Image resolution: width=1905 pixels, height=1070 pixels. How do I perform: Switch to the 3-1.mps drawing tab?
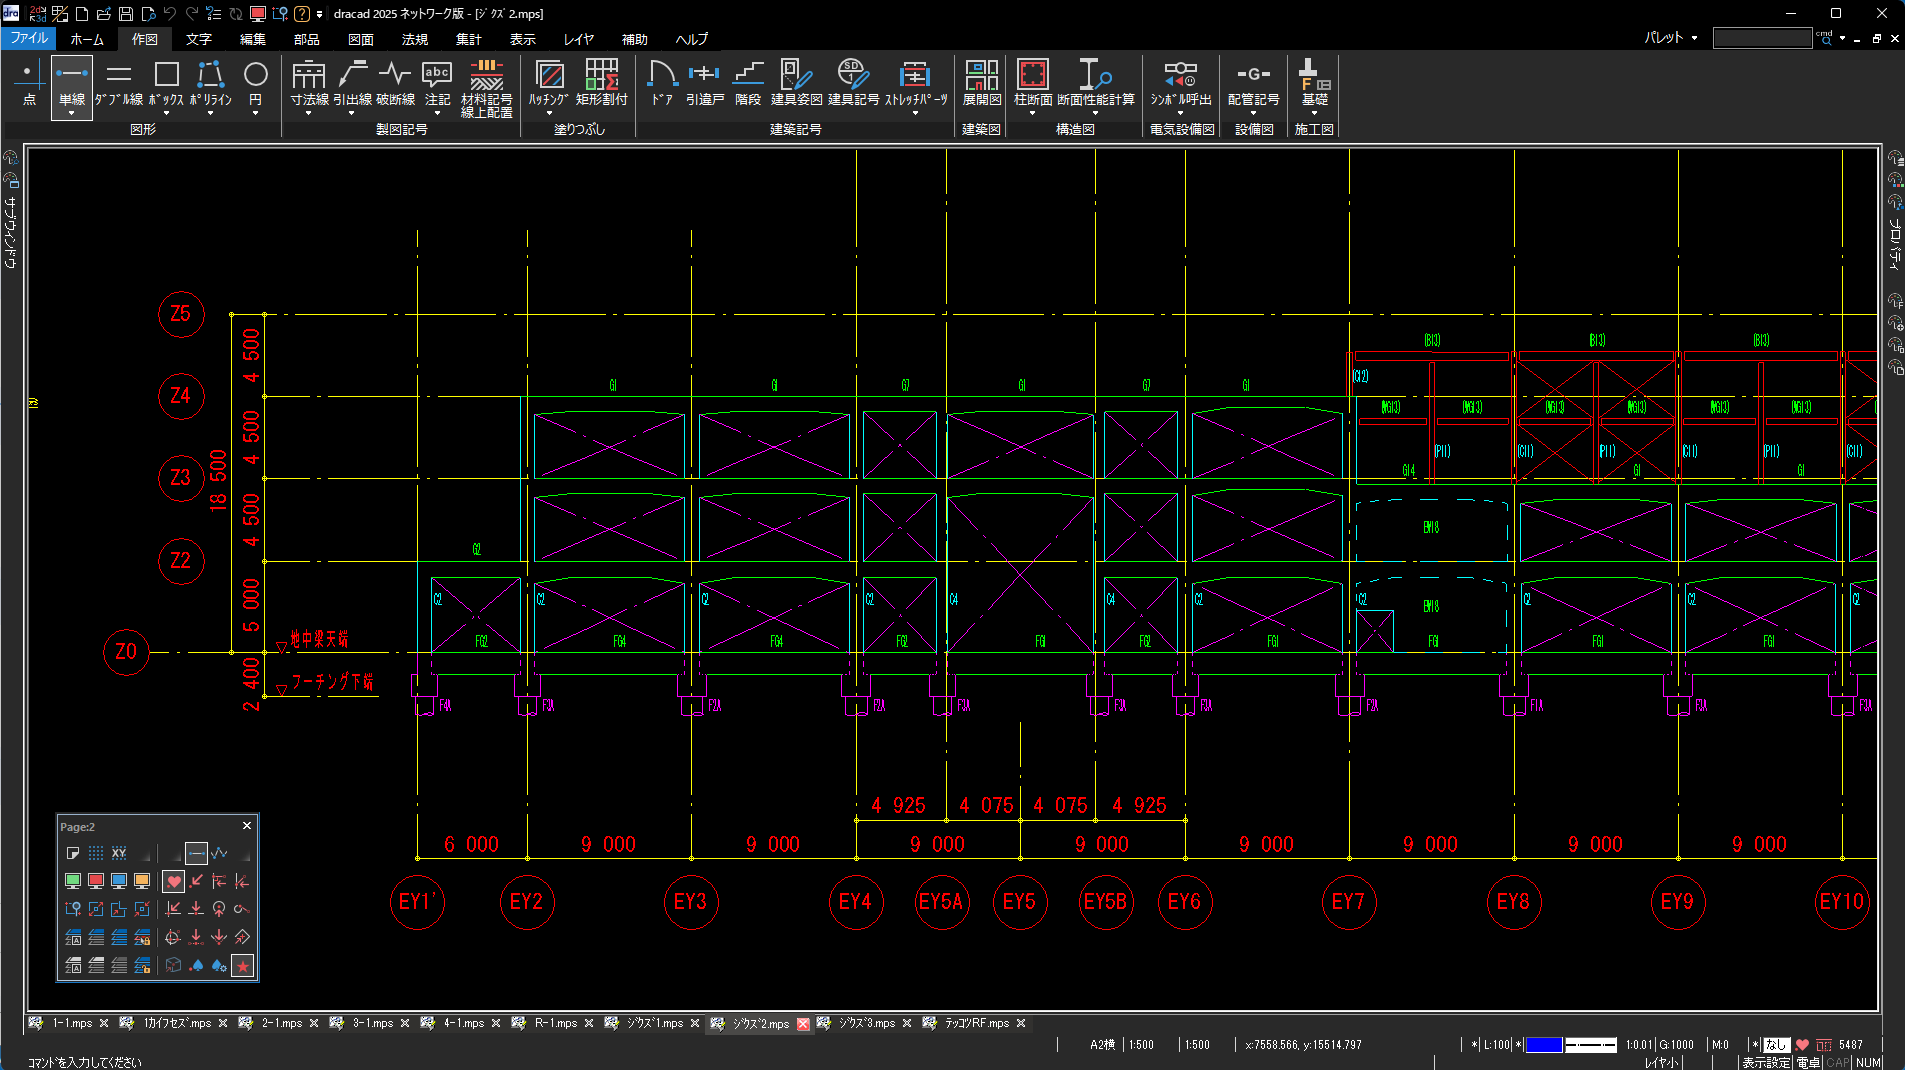[373, 1023]
